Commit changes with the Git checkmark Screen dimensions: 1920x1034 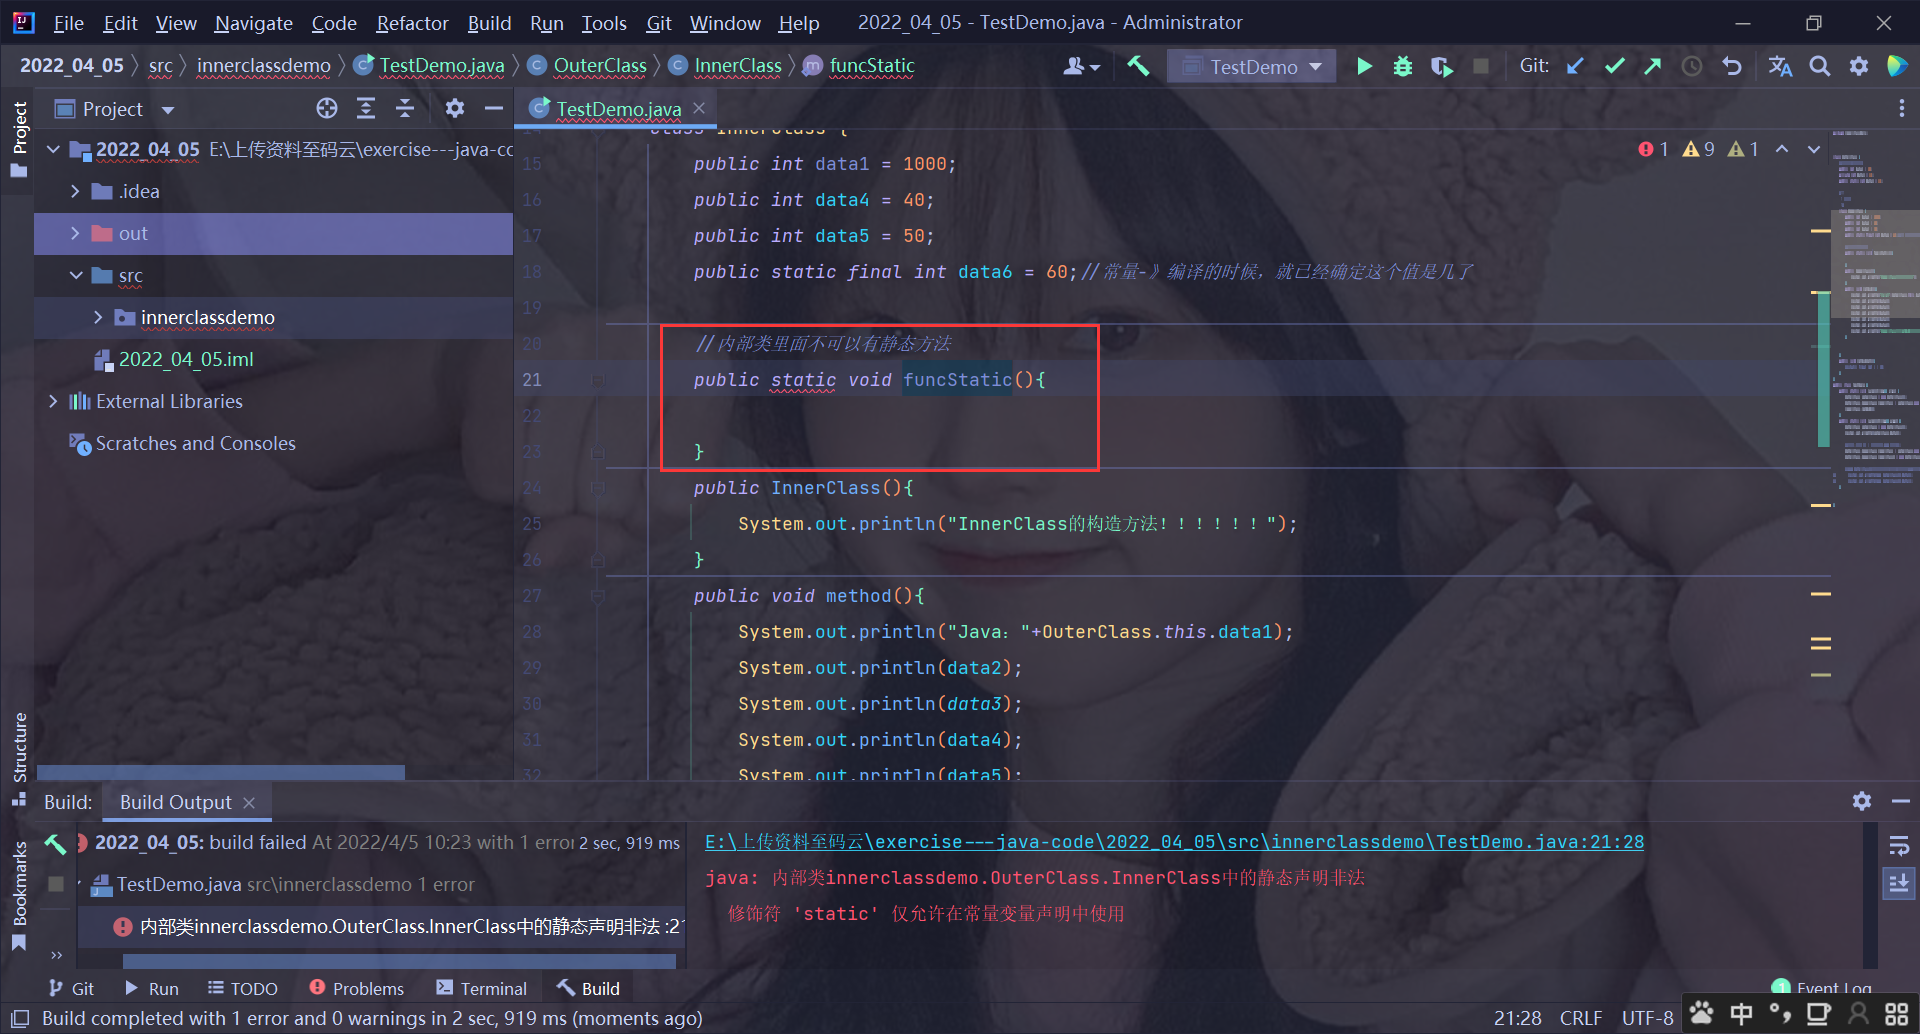point(1614,66)
